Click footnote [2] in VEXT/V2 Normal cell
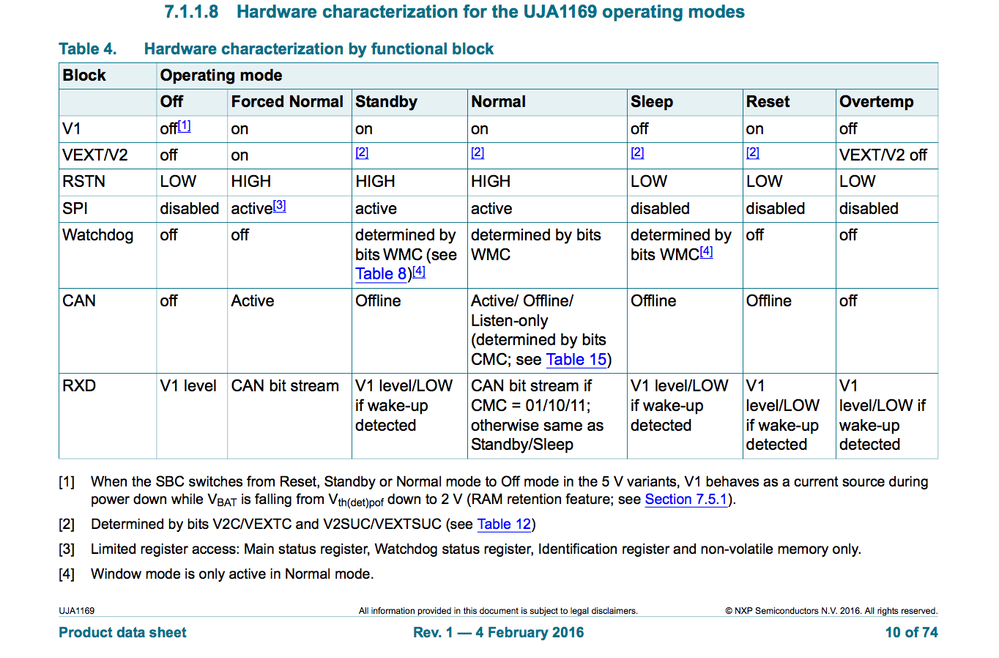999x658 pixels. 477,152
